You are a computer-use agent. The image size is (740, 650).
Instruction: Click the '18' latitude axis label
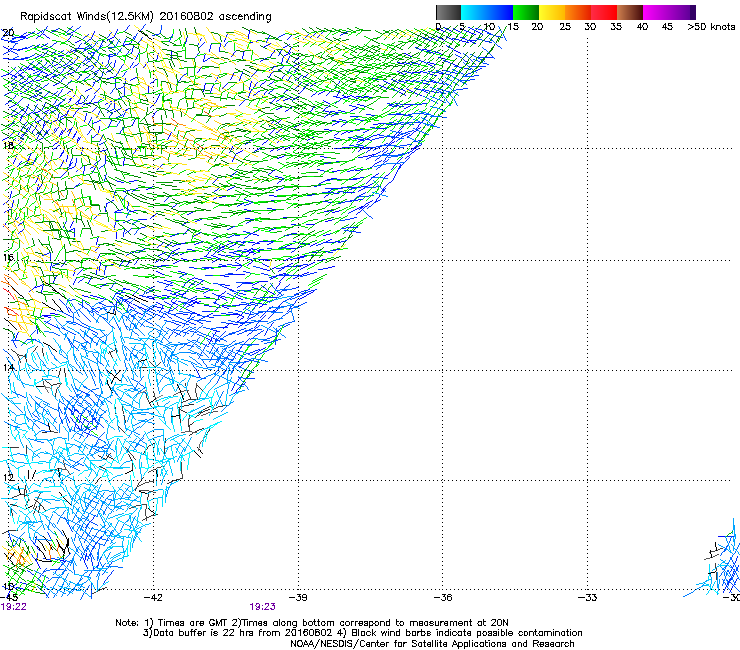pos(8,145)
